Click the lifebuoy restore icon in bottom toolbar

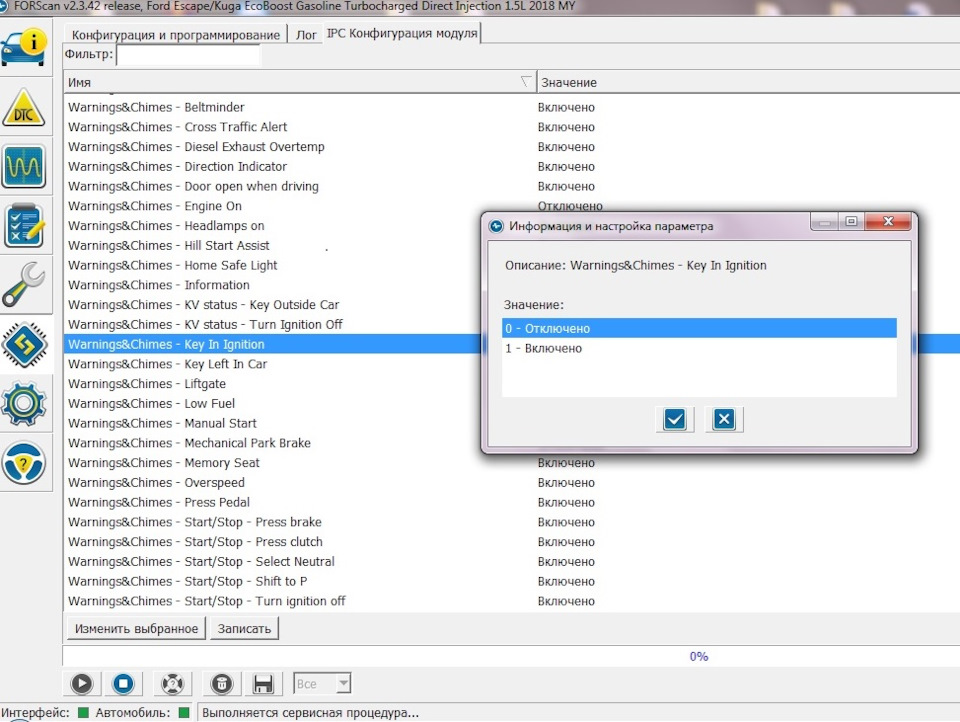point(173,683)
